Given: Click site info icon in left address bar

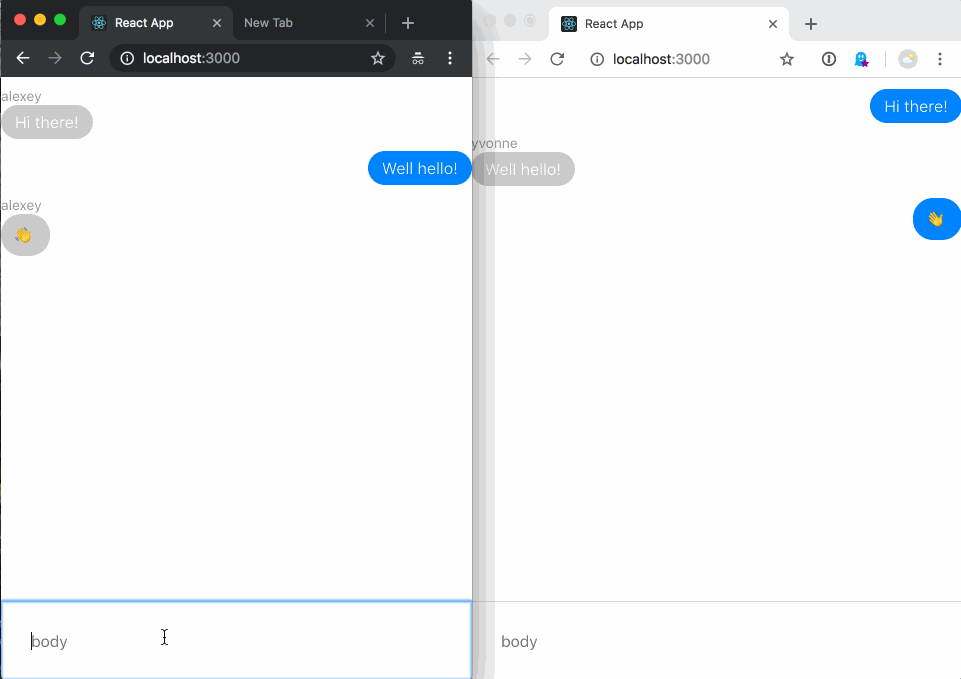Looking at the screenshot, I should tap(127, 58).
